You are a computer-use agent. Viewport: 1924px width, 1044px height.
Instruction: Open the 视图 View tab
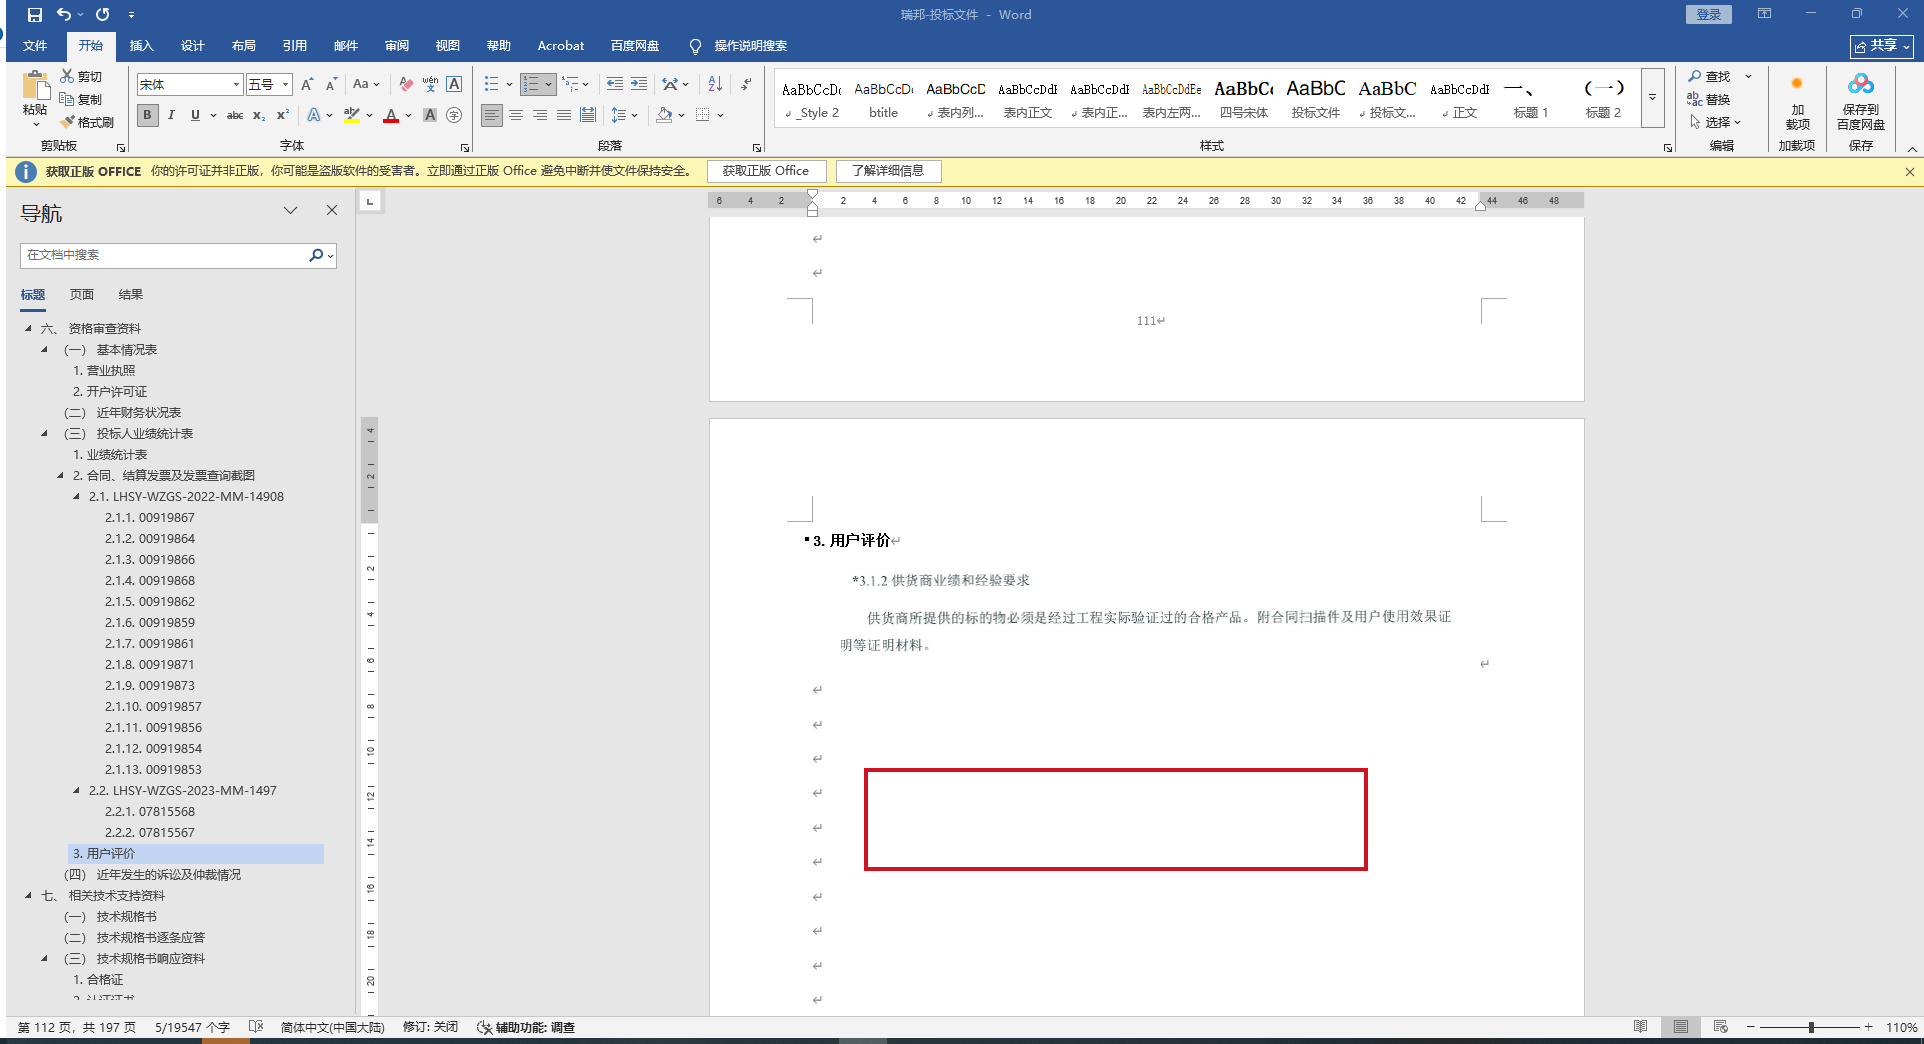(x=448, y=46)
